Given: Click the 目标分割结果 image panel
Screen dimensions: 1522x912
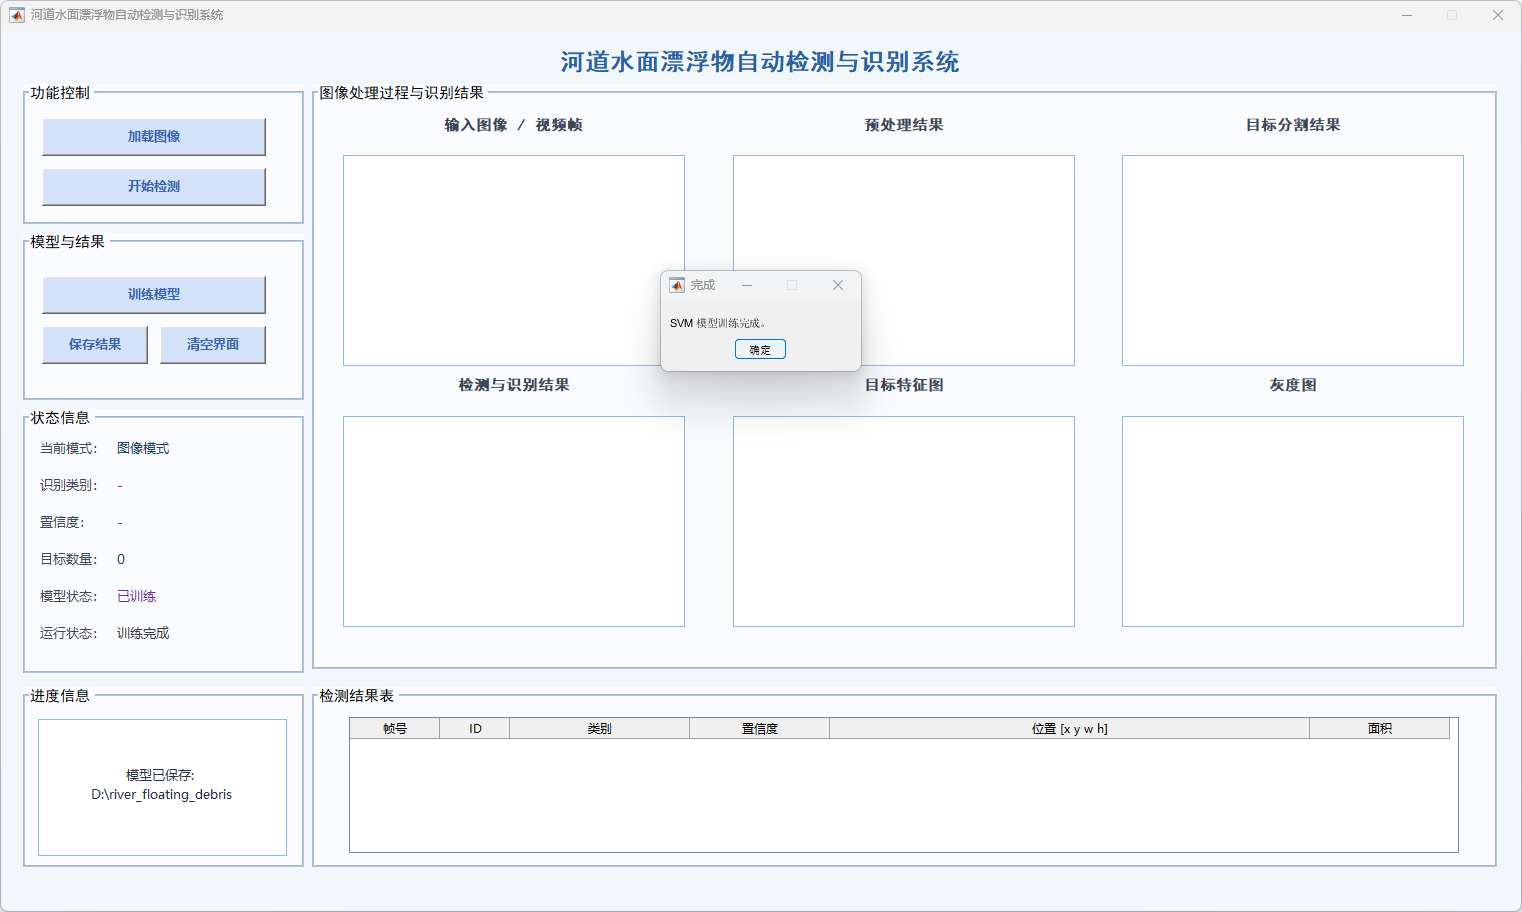Looking at the screenshot, I should (1292, 260).
